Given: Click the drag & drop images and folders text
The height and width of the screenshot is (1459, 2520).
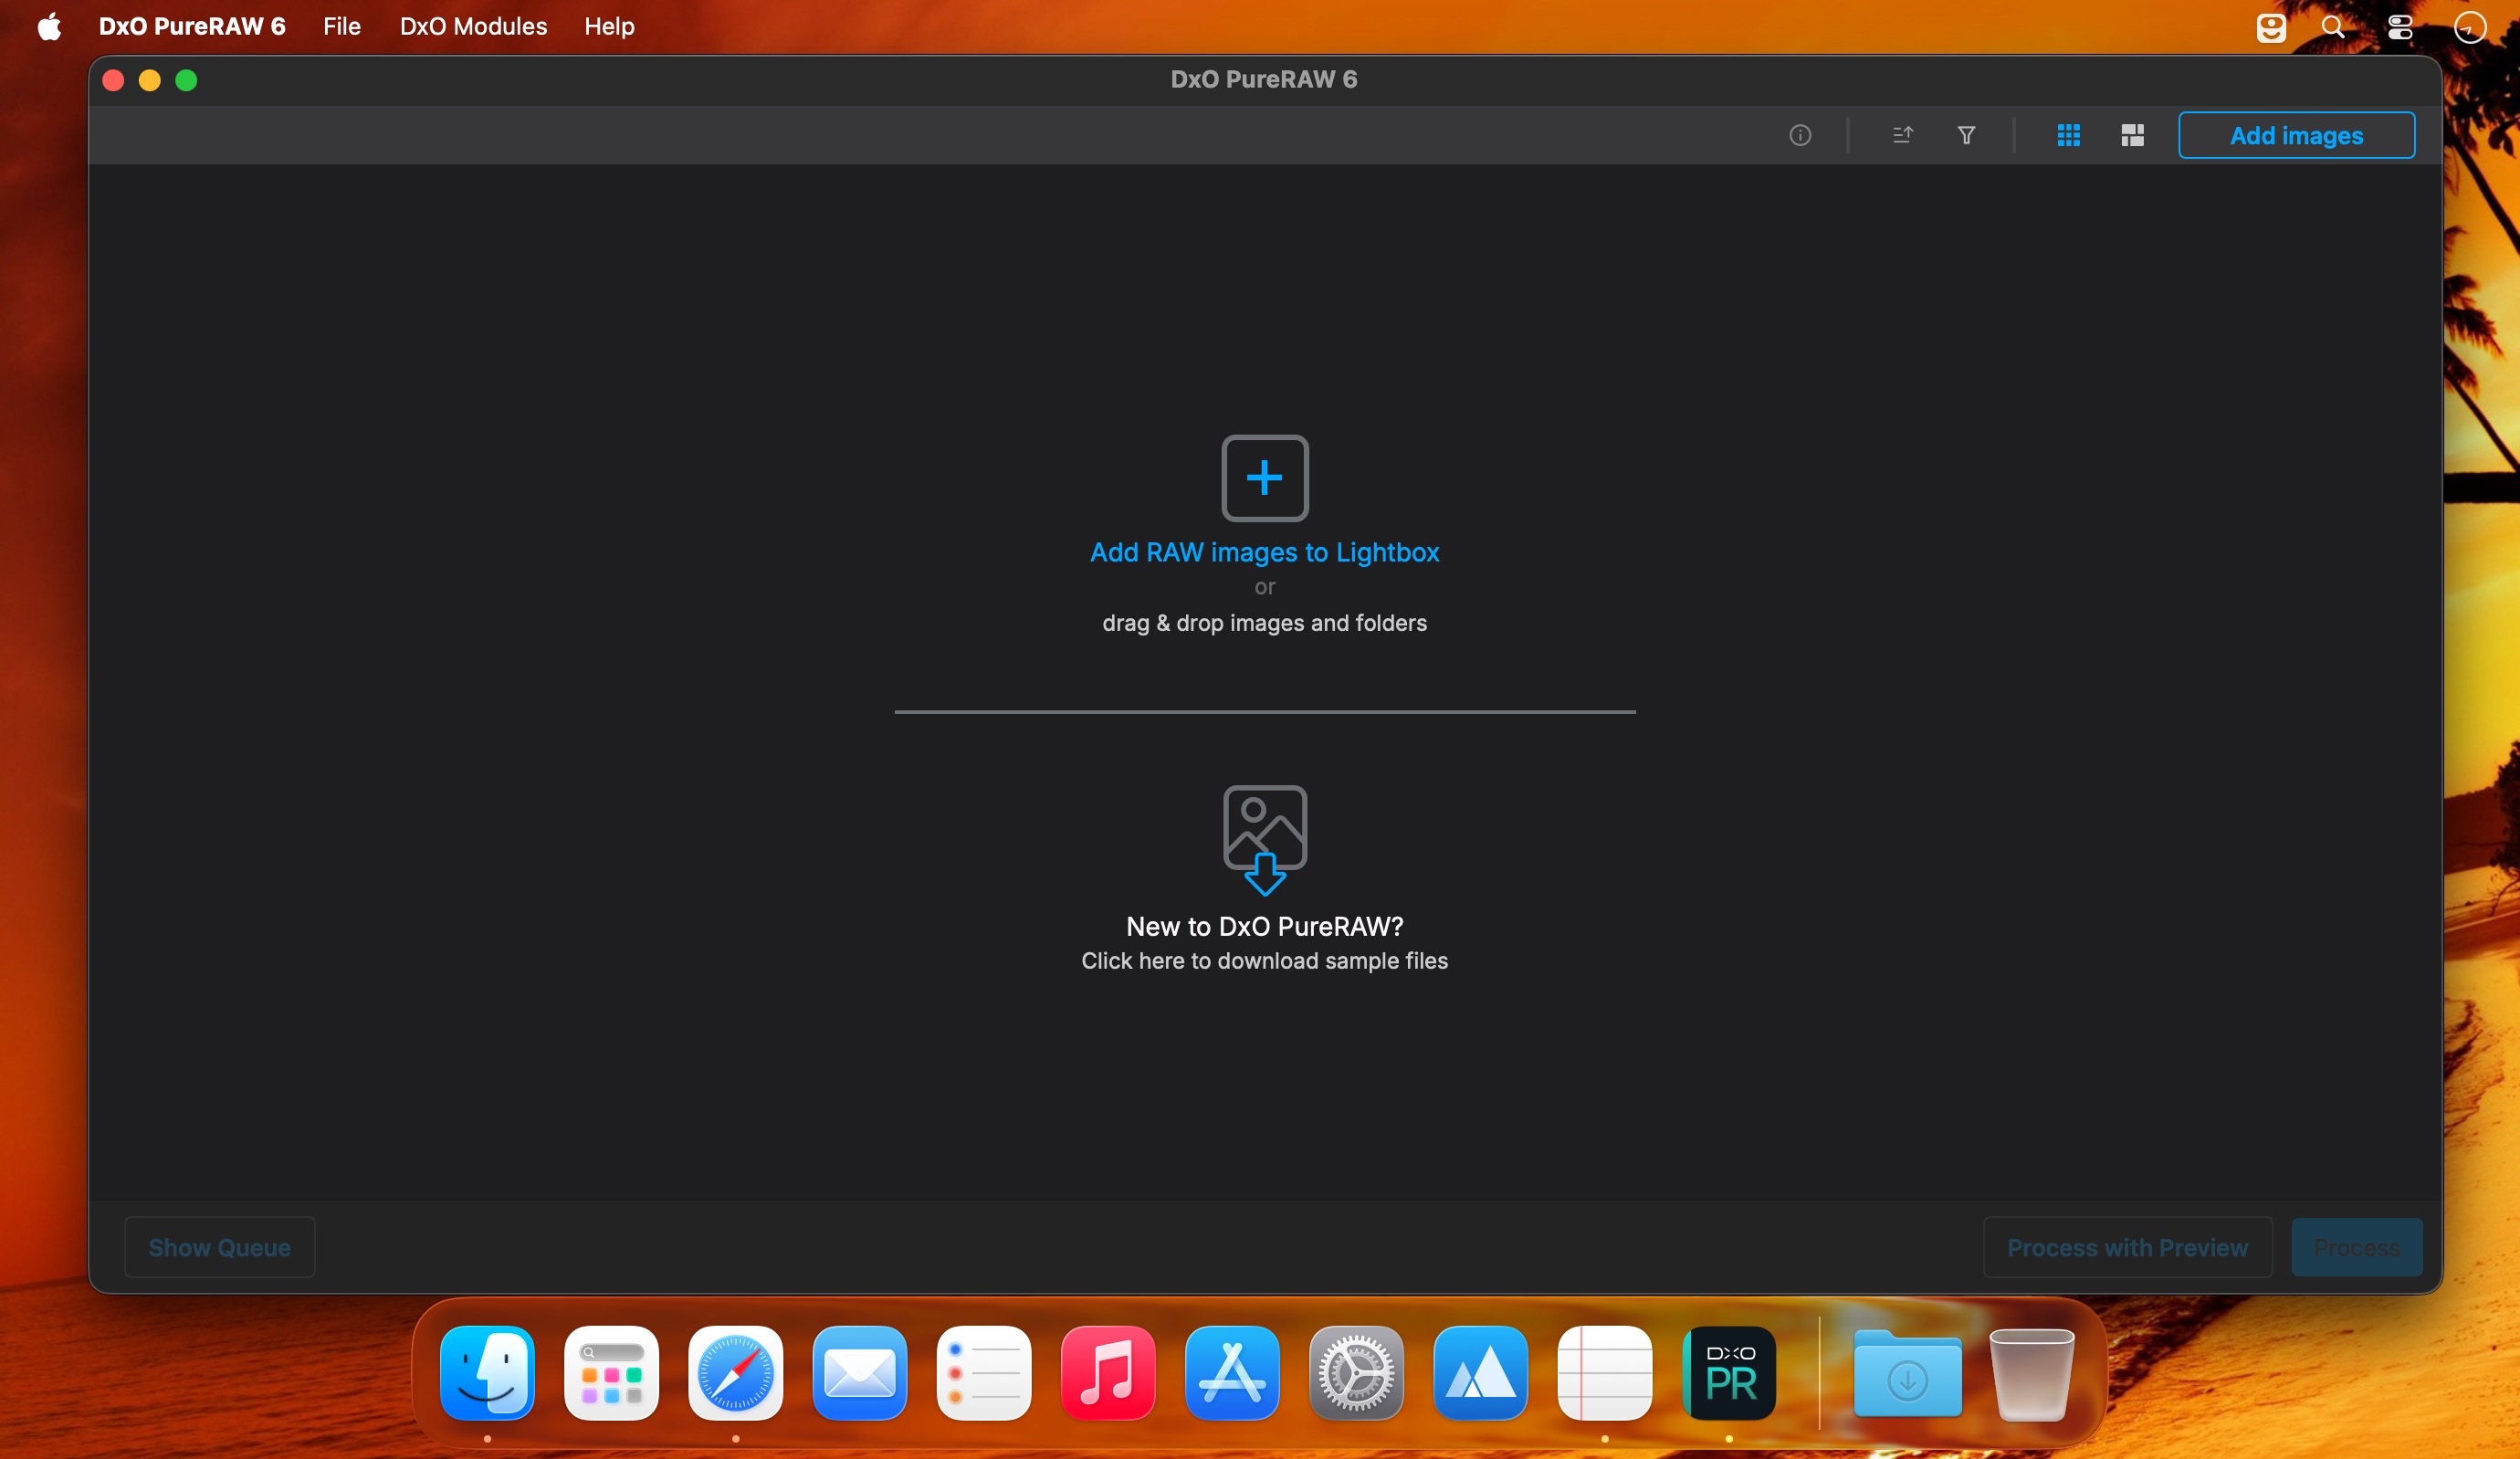Looking at the screenshot, I should point(1264,623).
